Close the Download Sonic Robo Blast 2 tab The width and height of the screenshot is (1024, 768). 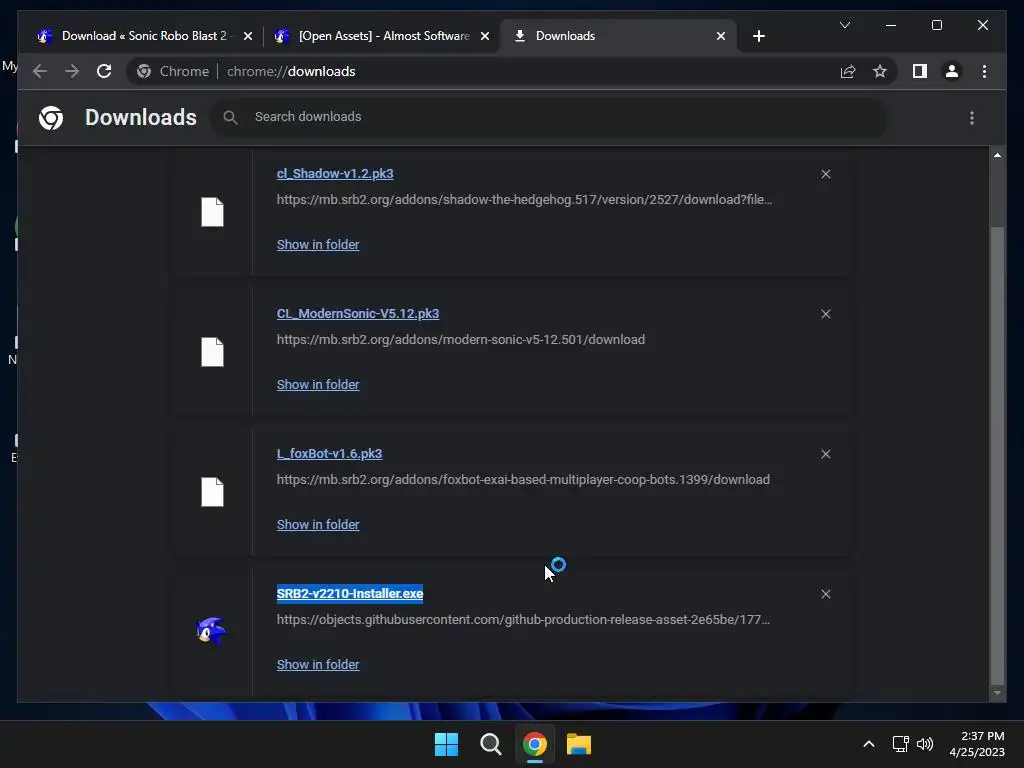tap(248, 36)
